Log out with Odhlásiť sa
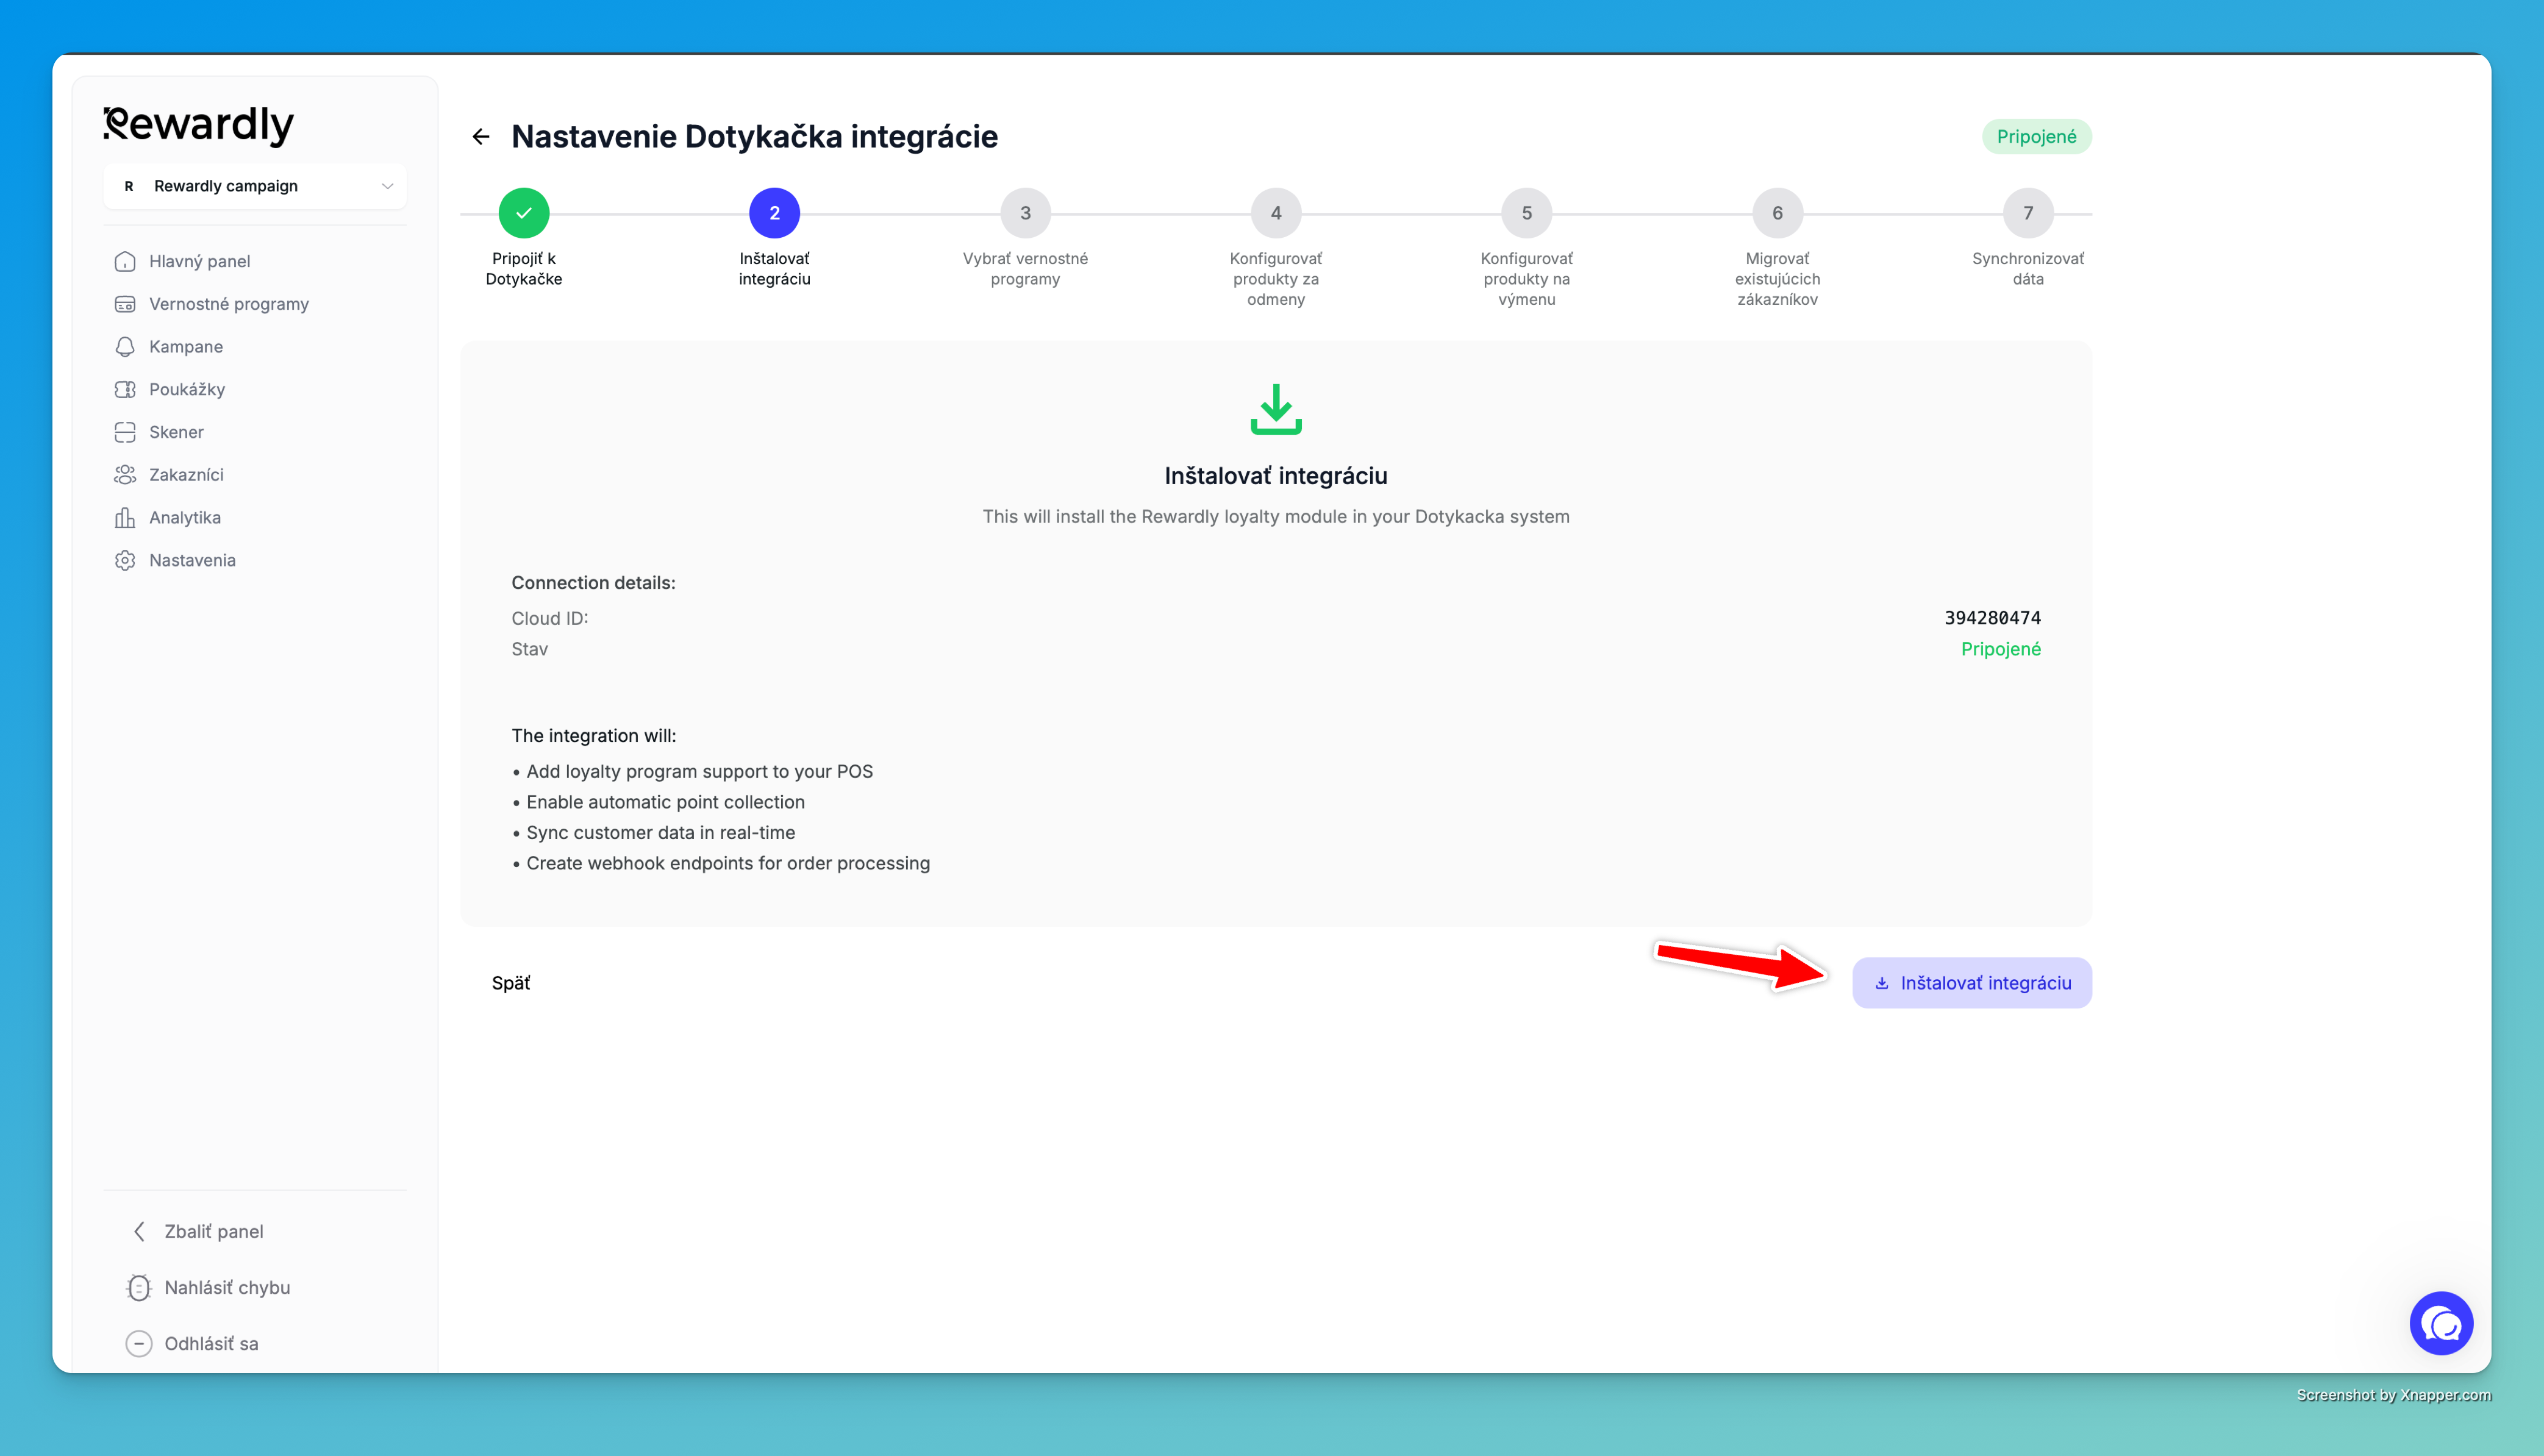This screenshot has height=1456, width=2544. pyautogui.click(x=211, y=1344)
